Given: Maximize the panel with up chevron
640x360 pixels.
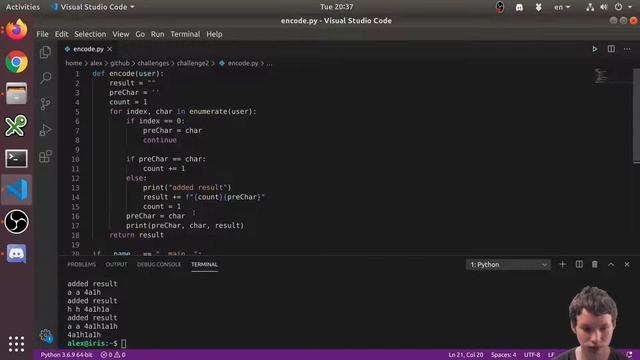Looking at the screenshot, I should click(611, 264).
